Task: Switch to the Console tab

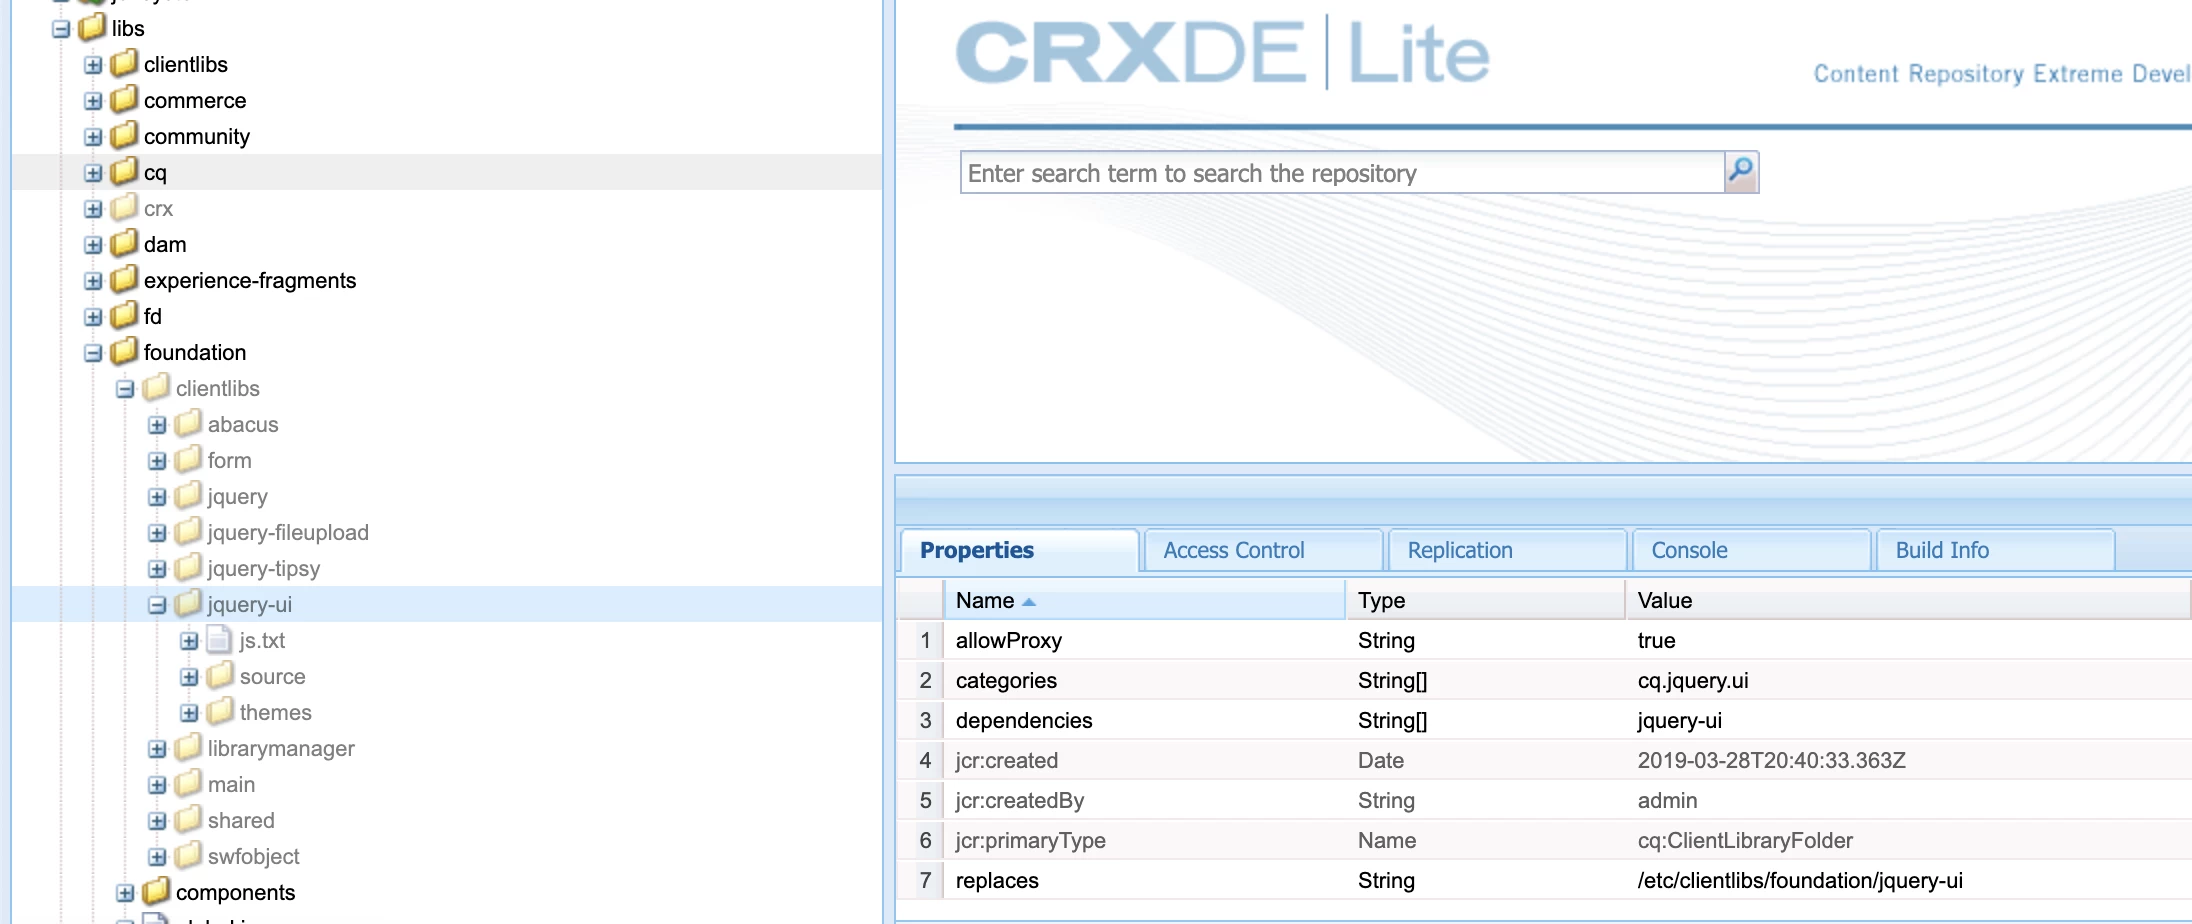Action: pos(1751,550)
